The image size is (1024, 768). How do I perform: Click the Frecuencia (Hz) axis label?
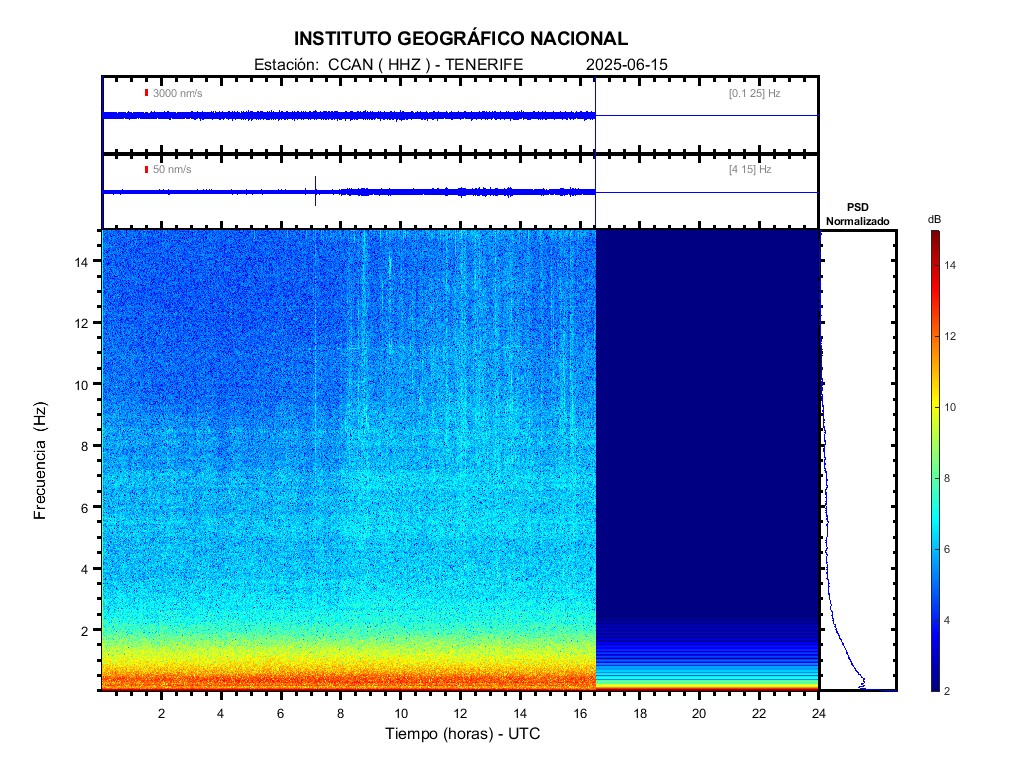(x=40, y=460)
